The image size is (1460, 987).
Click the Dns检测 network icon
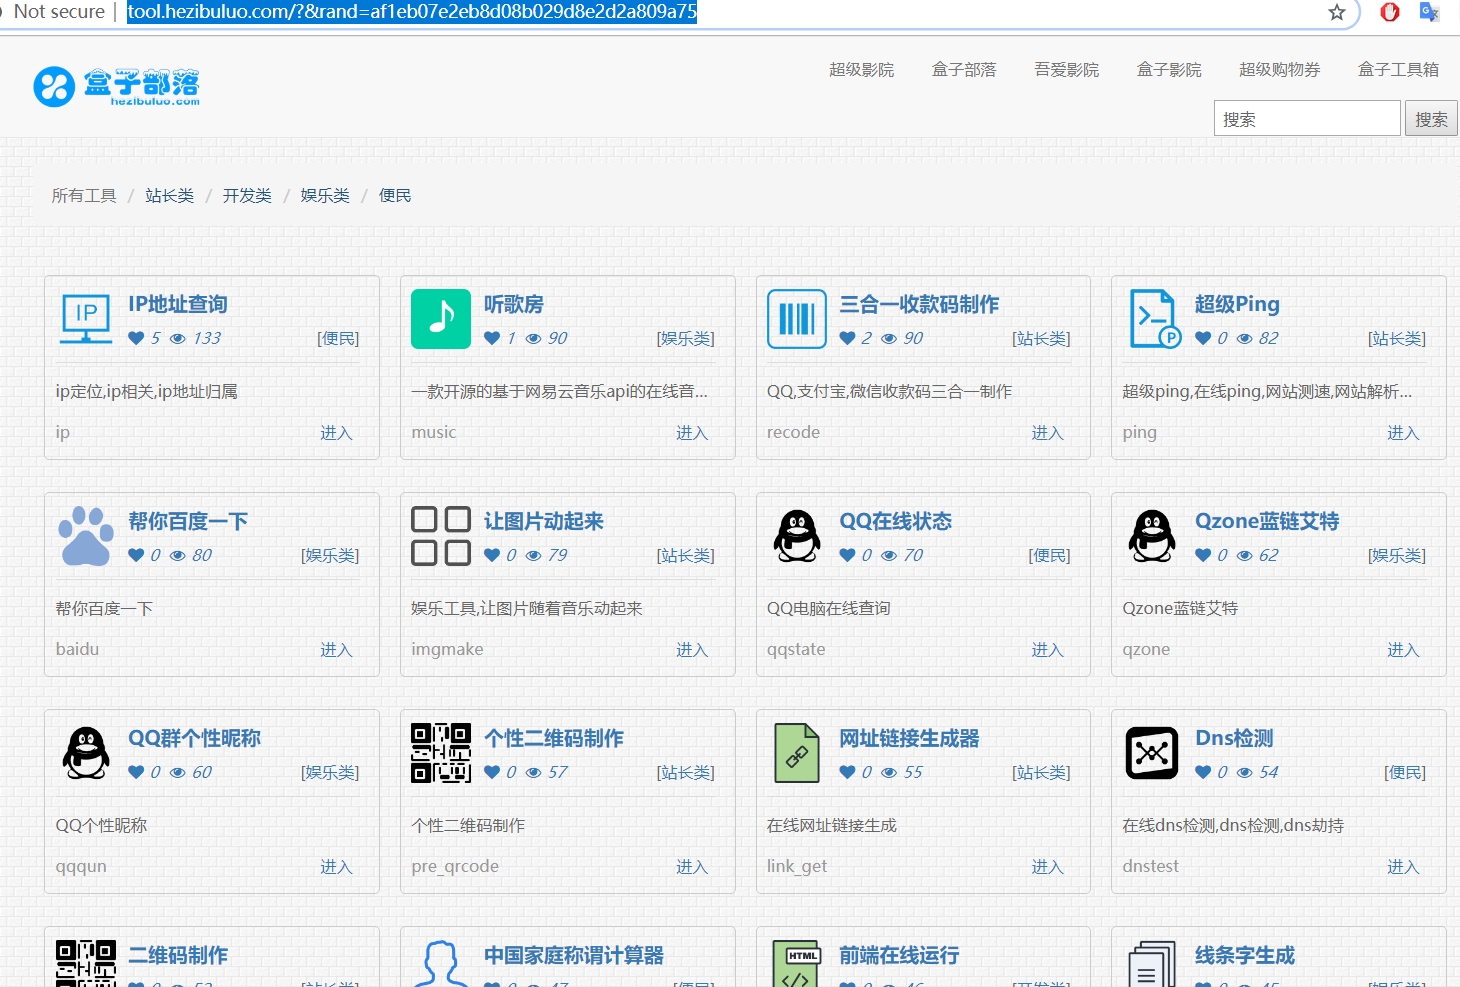tap(1152, 753)
